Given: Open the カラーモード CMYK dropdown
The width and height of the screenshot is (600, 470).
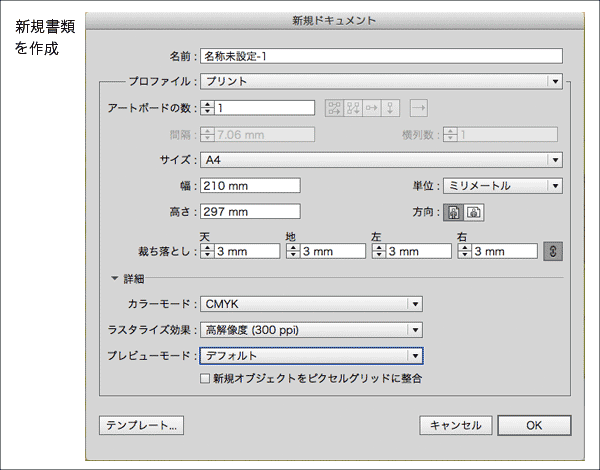Looking at the screenshot, I should pos(311,304).
